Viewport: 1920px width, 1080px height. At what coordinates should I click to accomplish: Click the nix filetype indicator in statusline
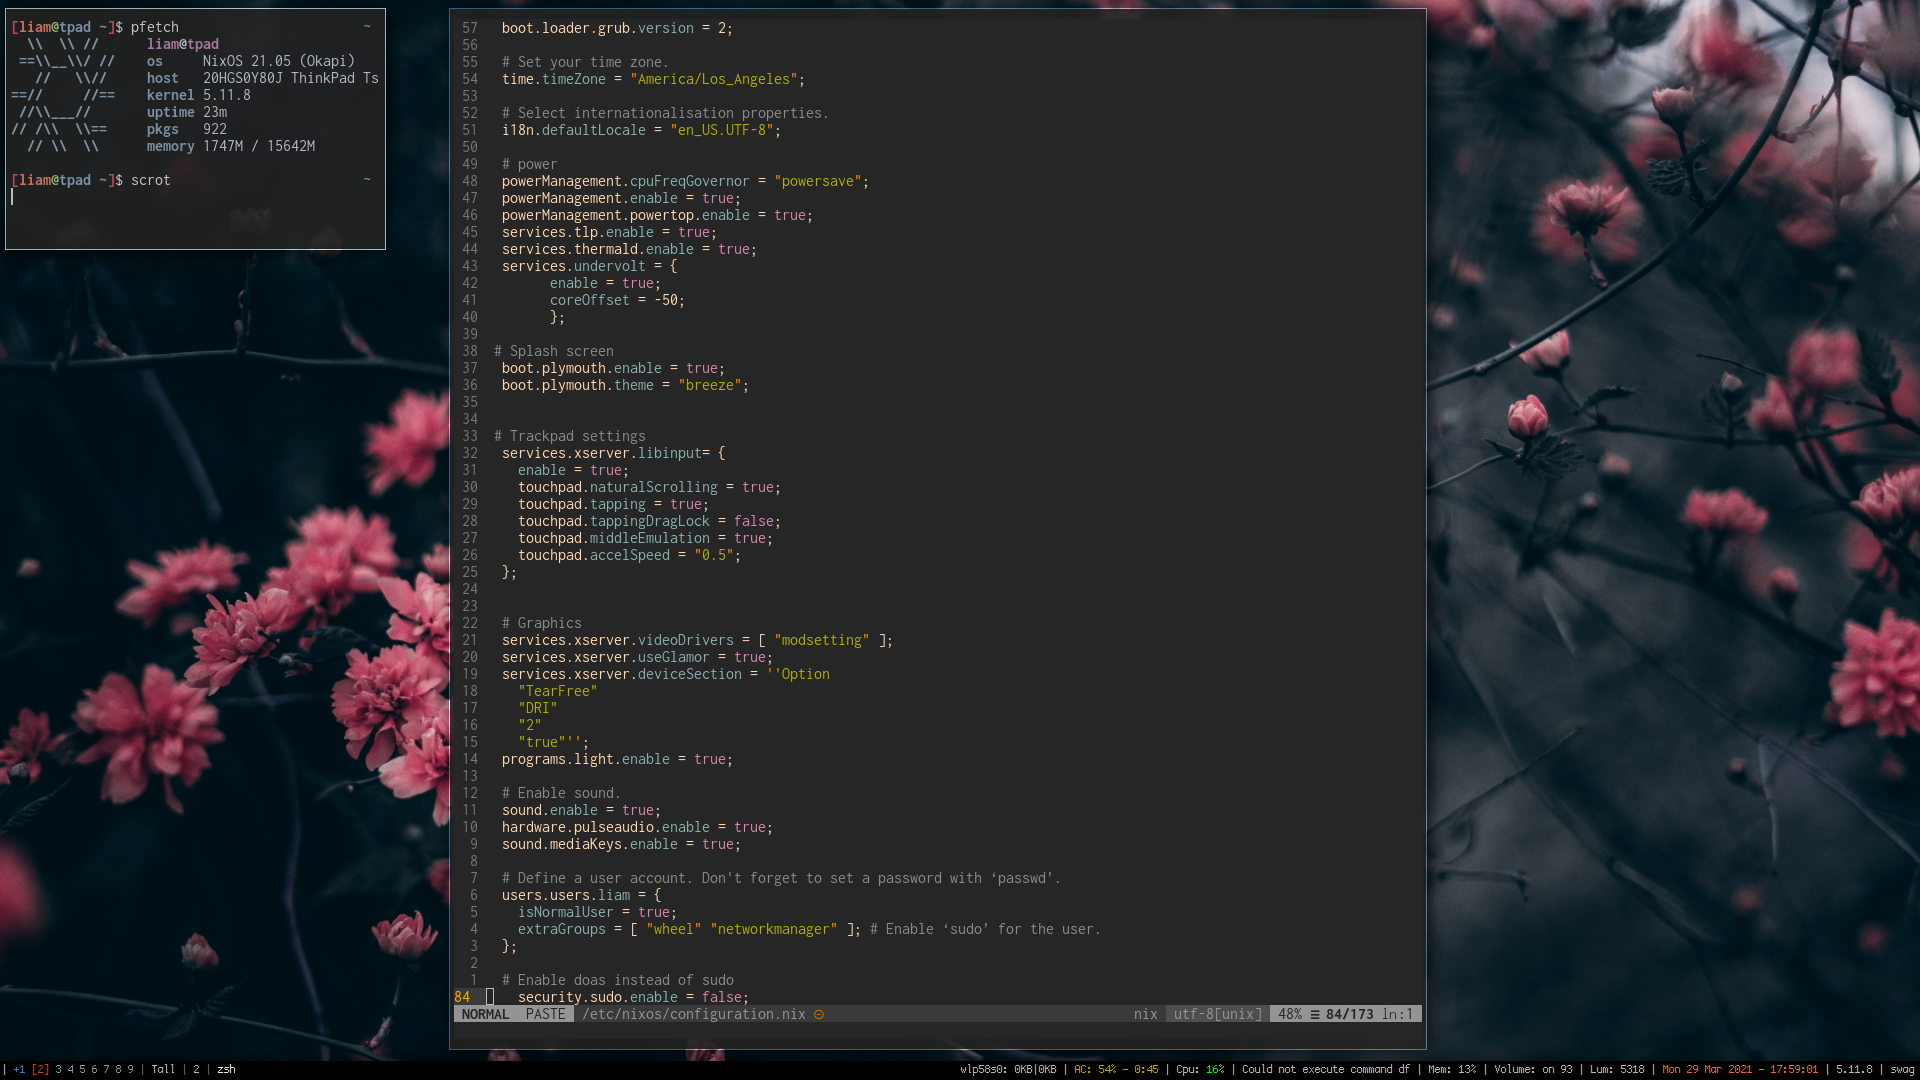click(x=1145, y=1014)
